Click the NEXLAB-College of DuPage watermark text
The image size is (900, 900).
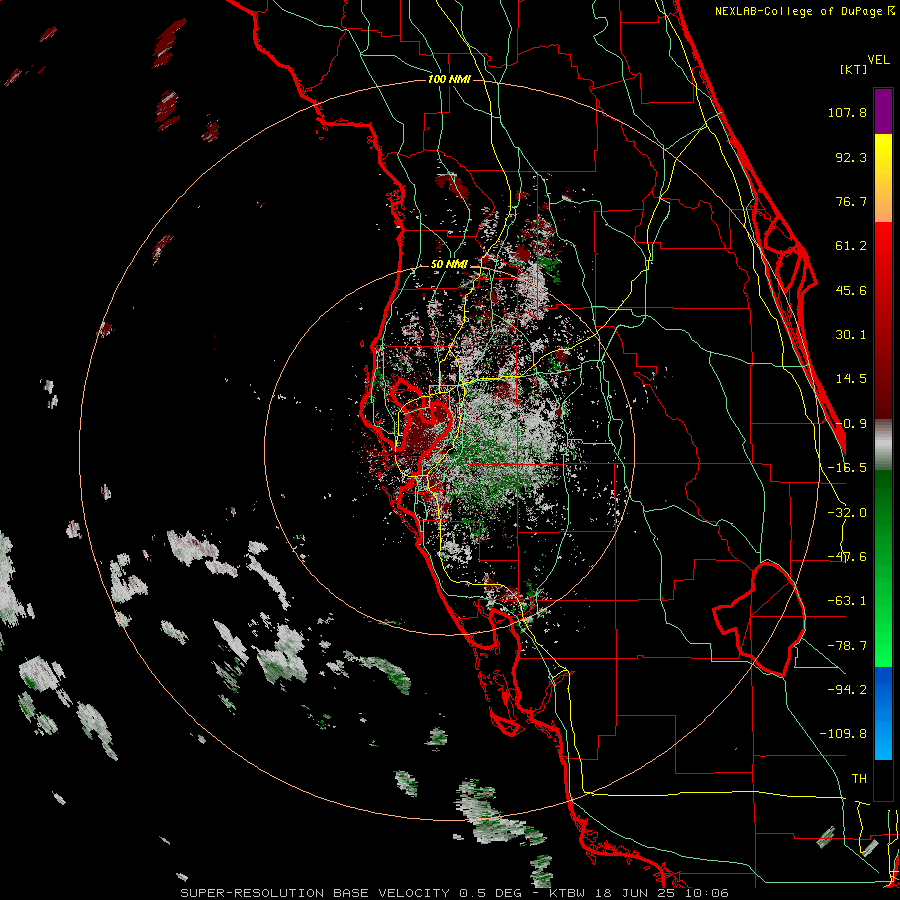pyautogui.click(x=804, y=11)
